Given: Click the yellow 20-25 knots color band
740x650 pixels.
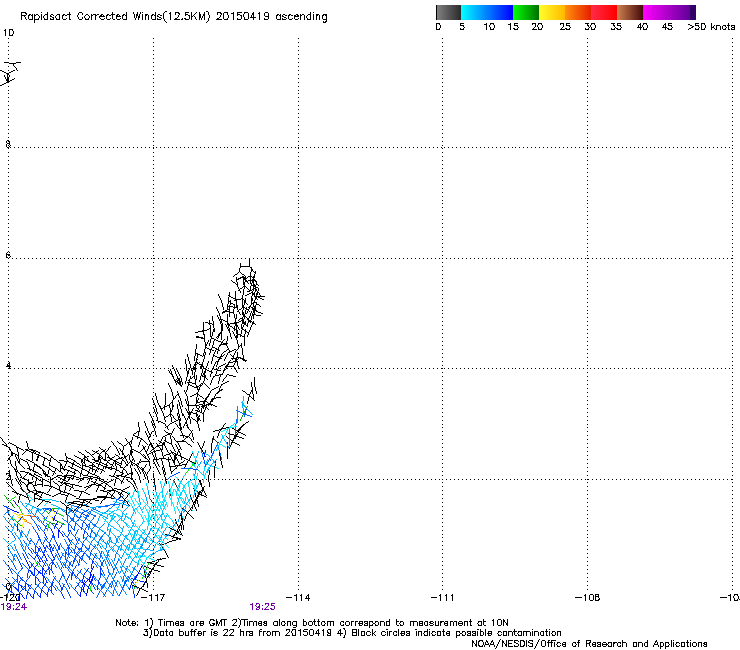Looking at the screenshot, I should tap(552, 12).
